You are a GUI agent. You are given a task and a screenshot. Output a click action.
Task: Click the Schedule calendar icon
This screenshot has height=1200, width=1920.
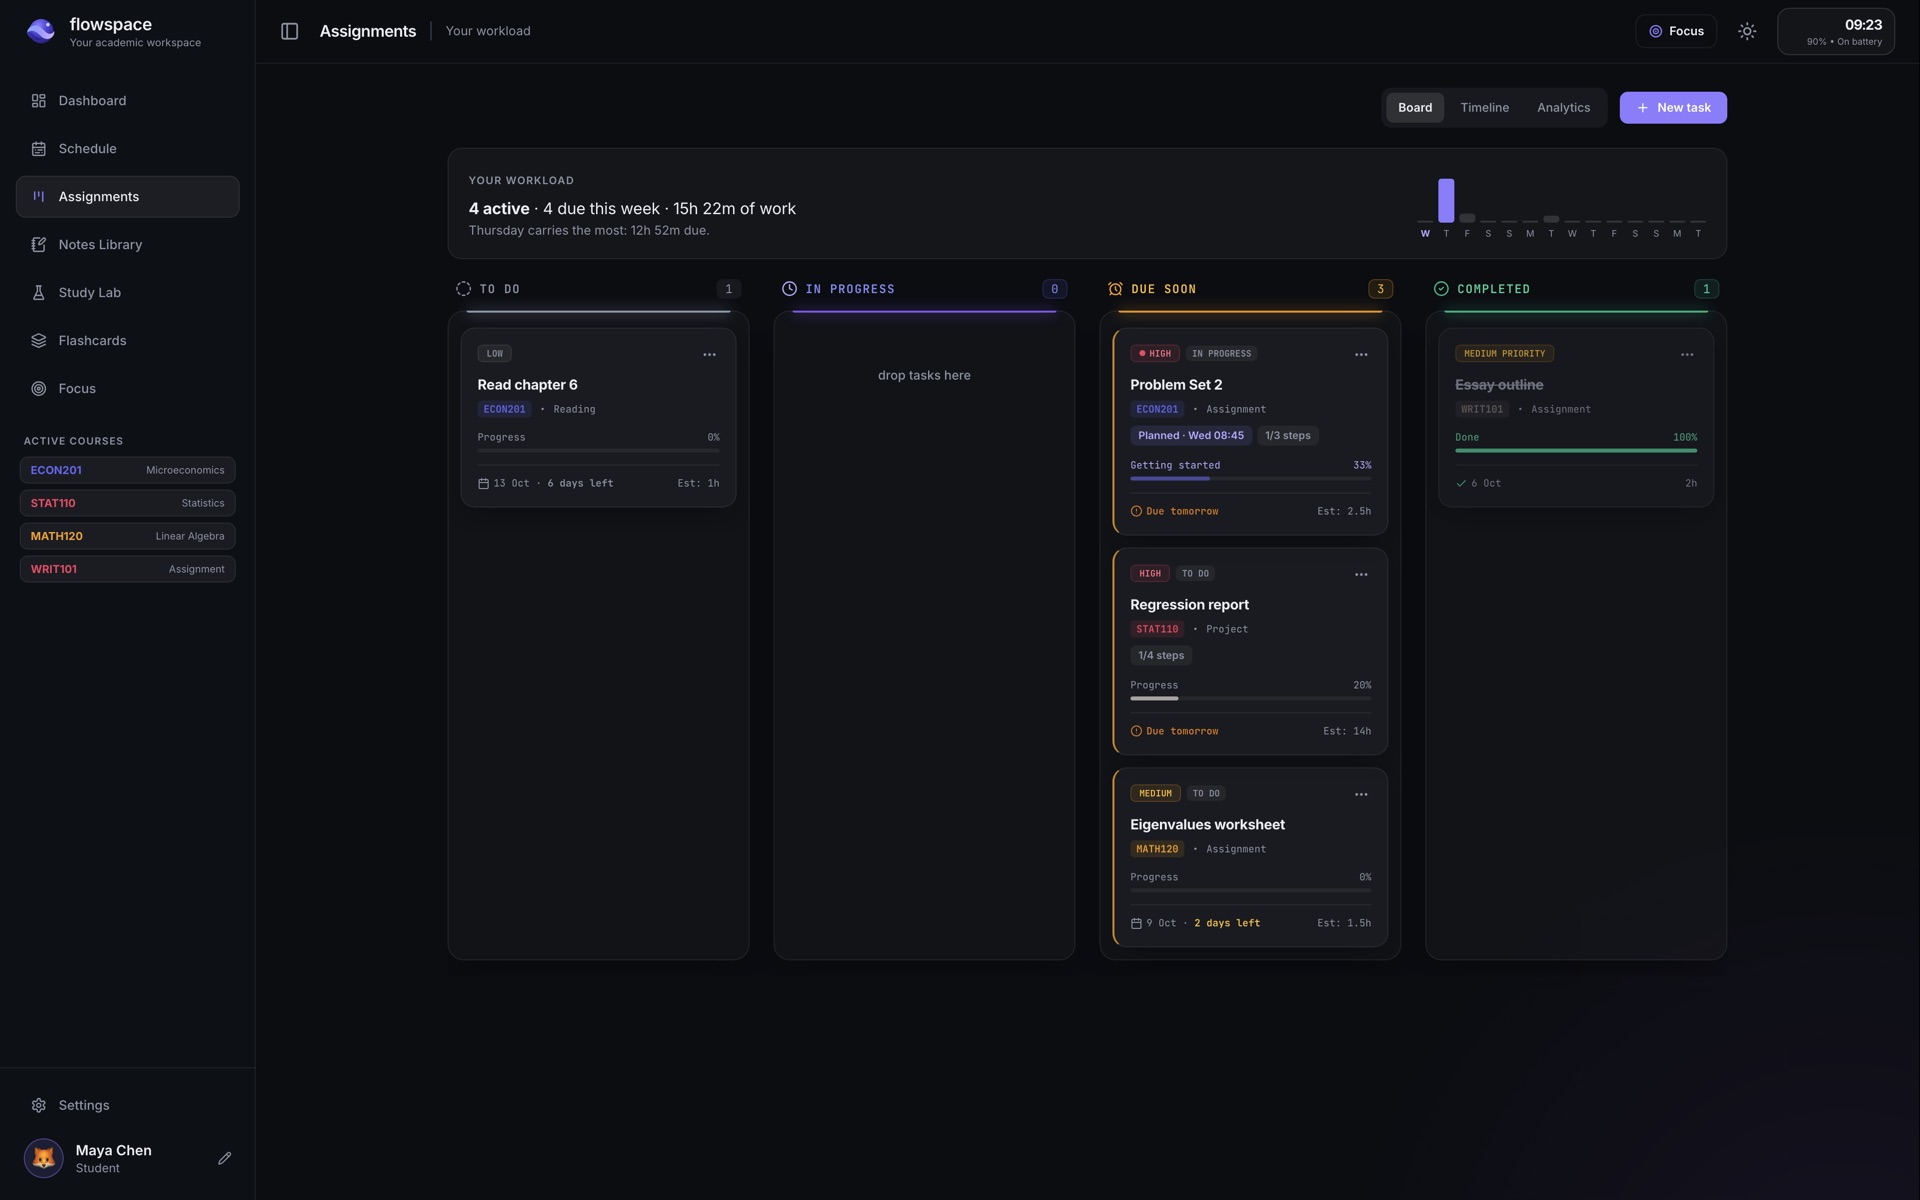pyautogui.click(x=39, y=149)
